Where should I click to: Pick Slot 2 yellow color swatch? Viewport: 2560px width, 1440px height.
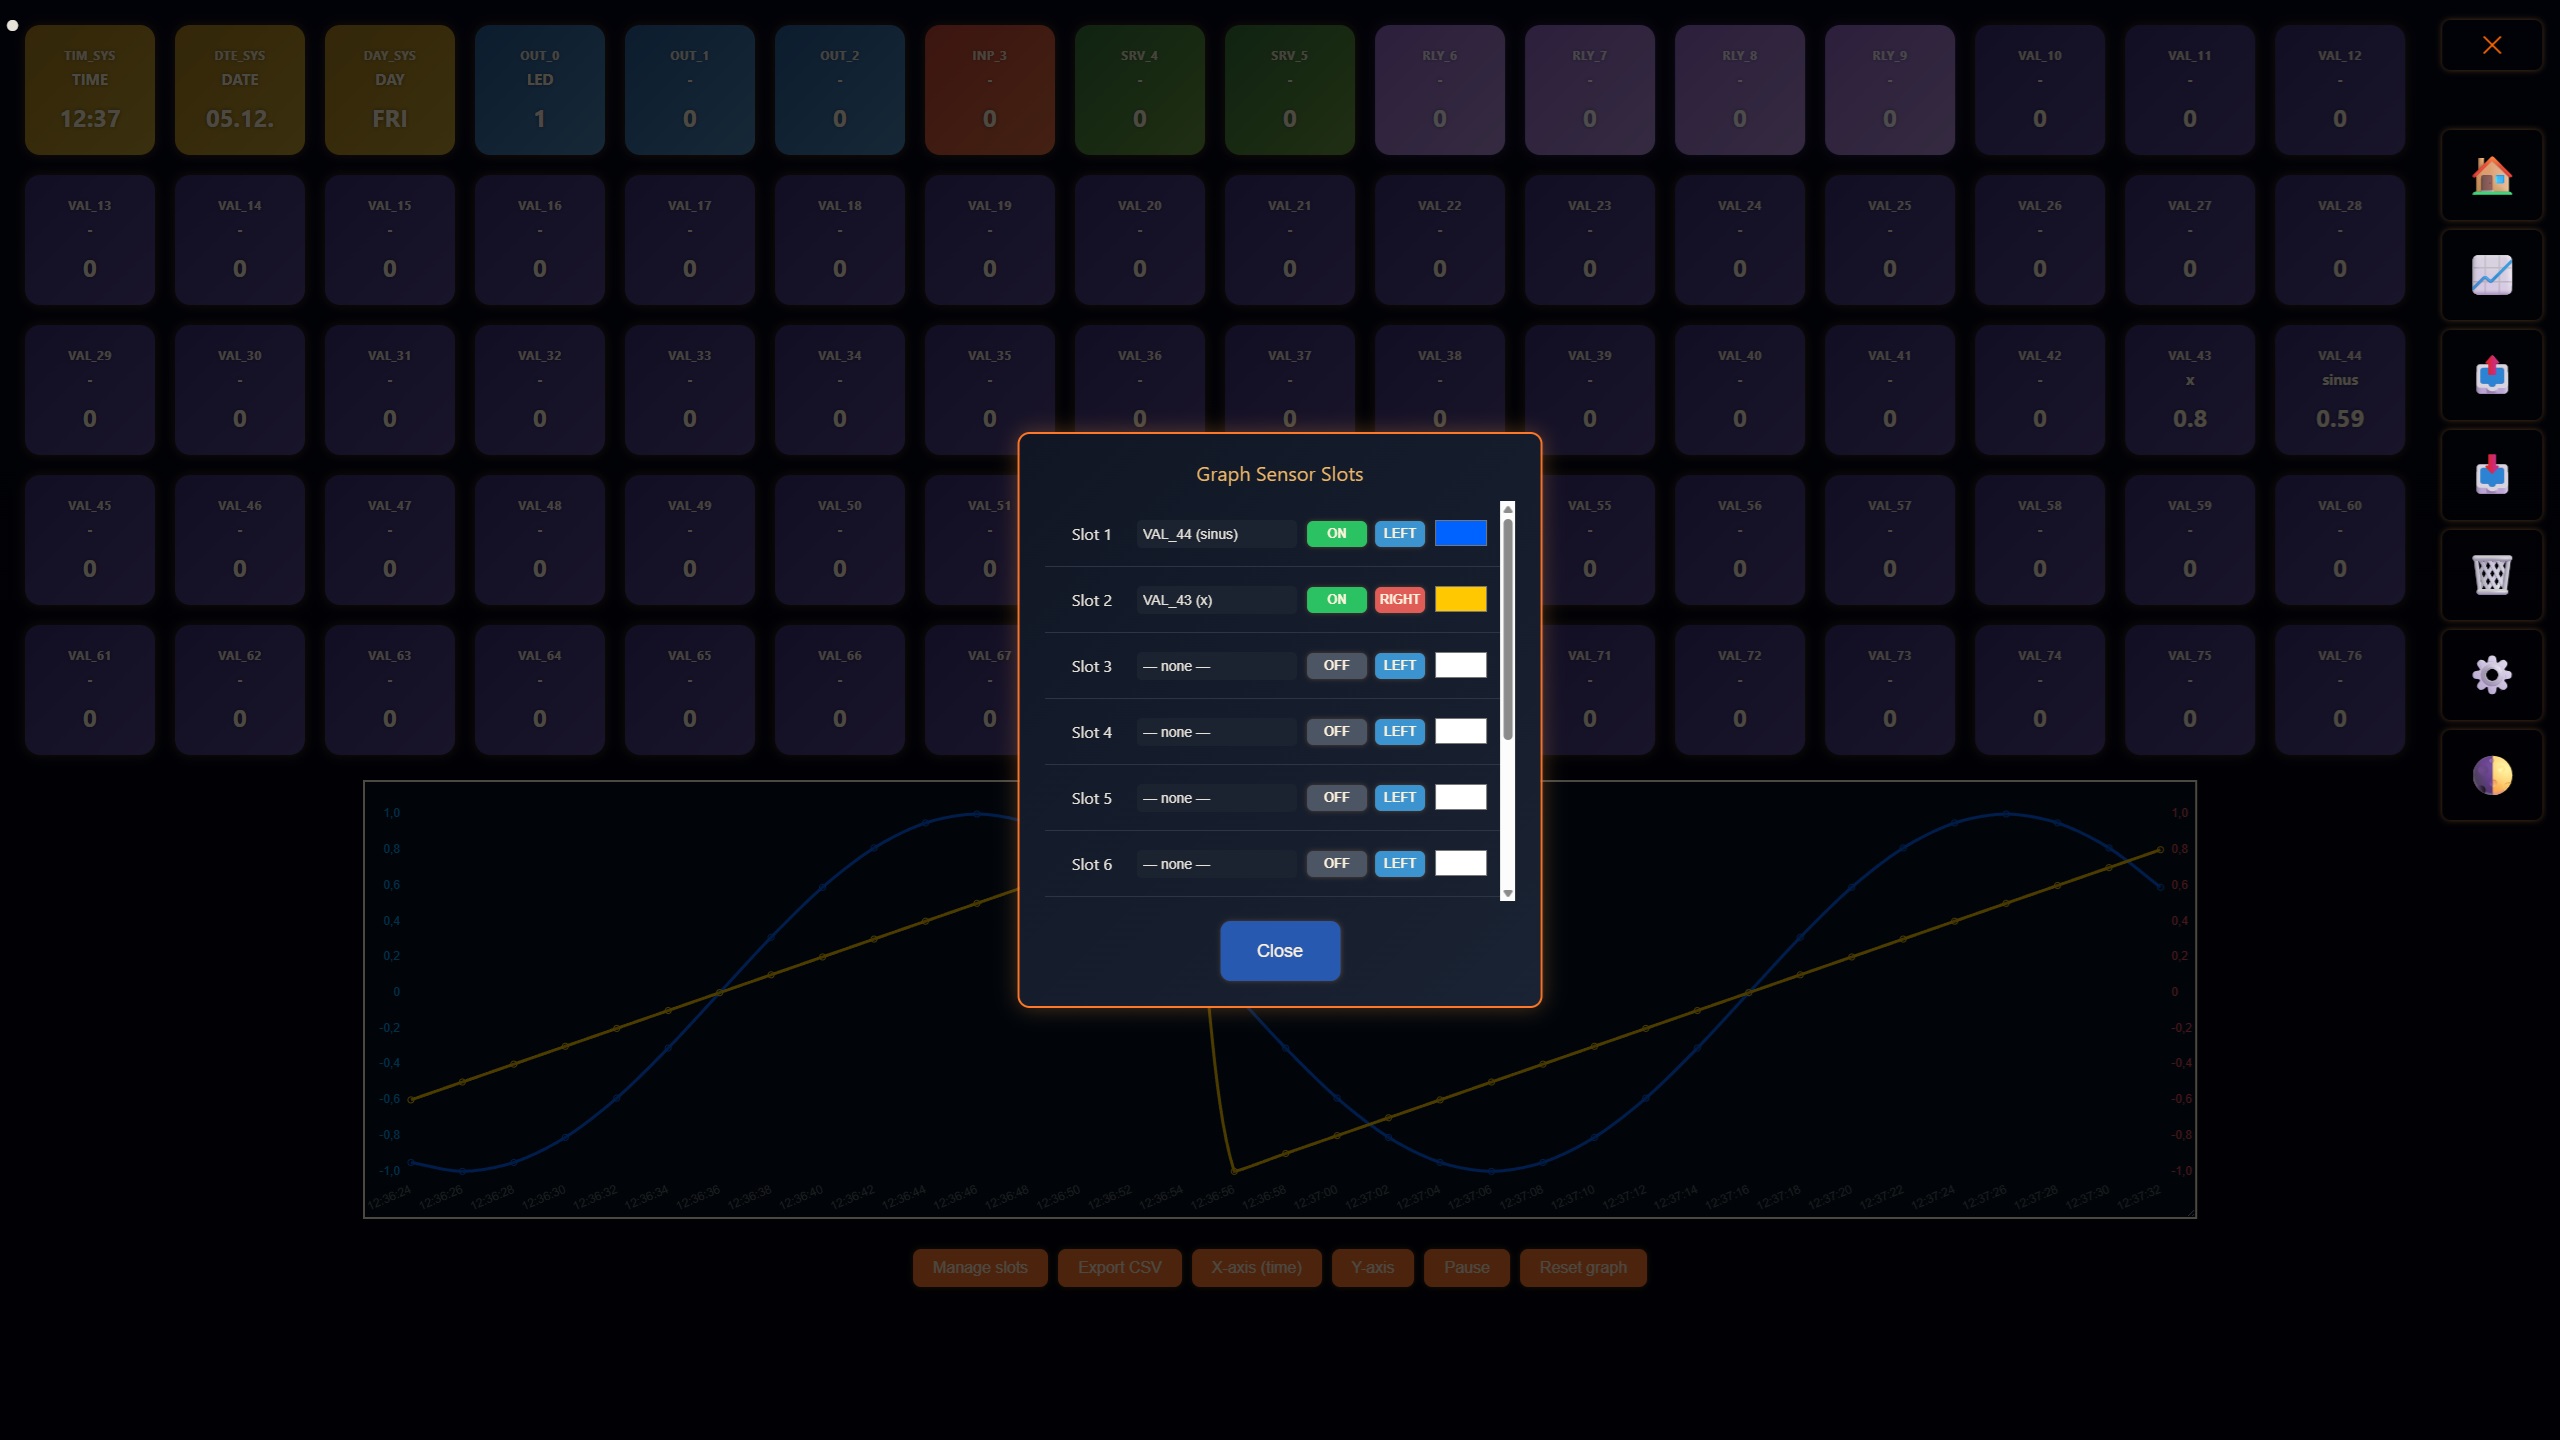1460,600
